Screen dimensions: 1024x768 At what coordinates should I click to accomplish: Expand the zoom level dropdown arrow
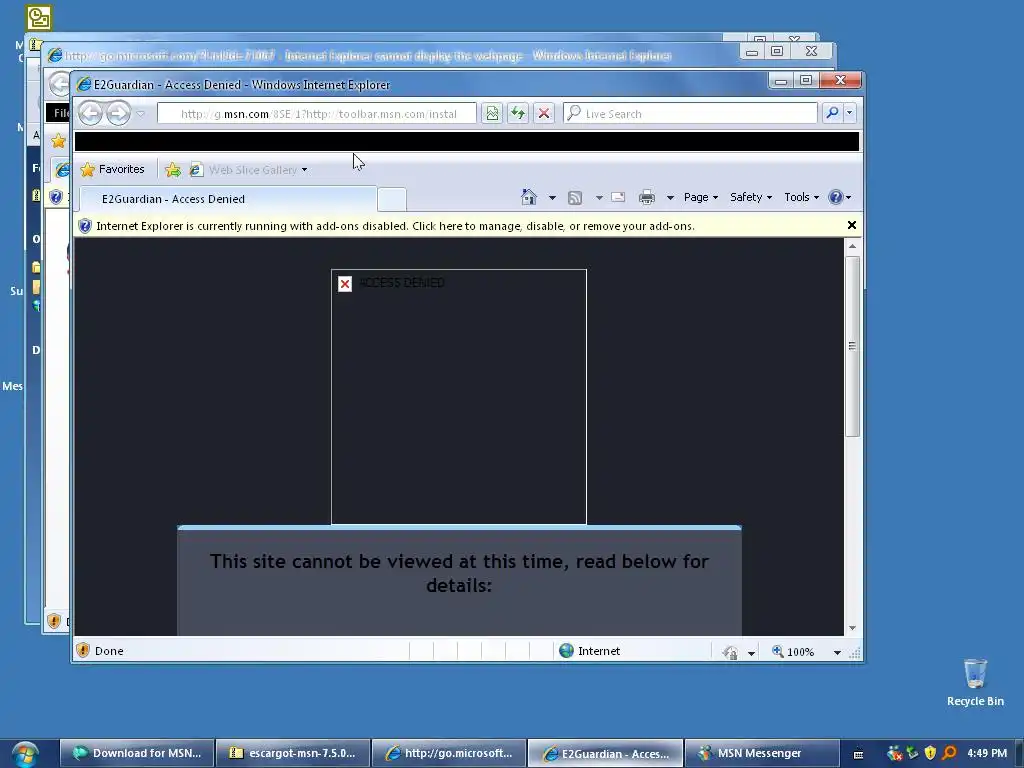[x=837, y=652]
